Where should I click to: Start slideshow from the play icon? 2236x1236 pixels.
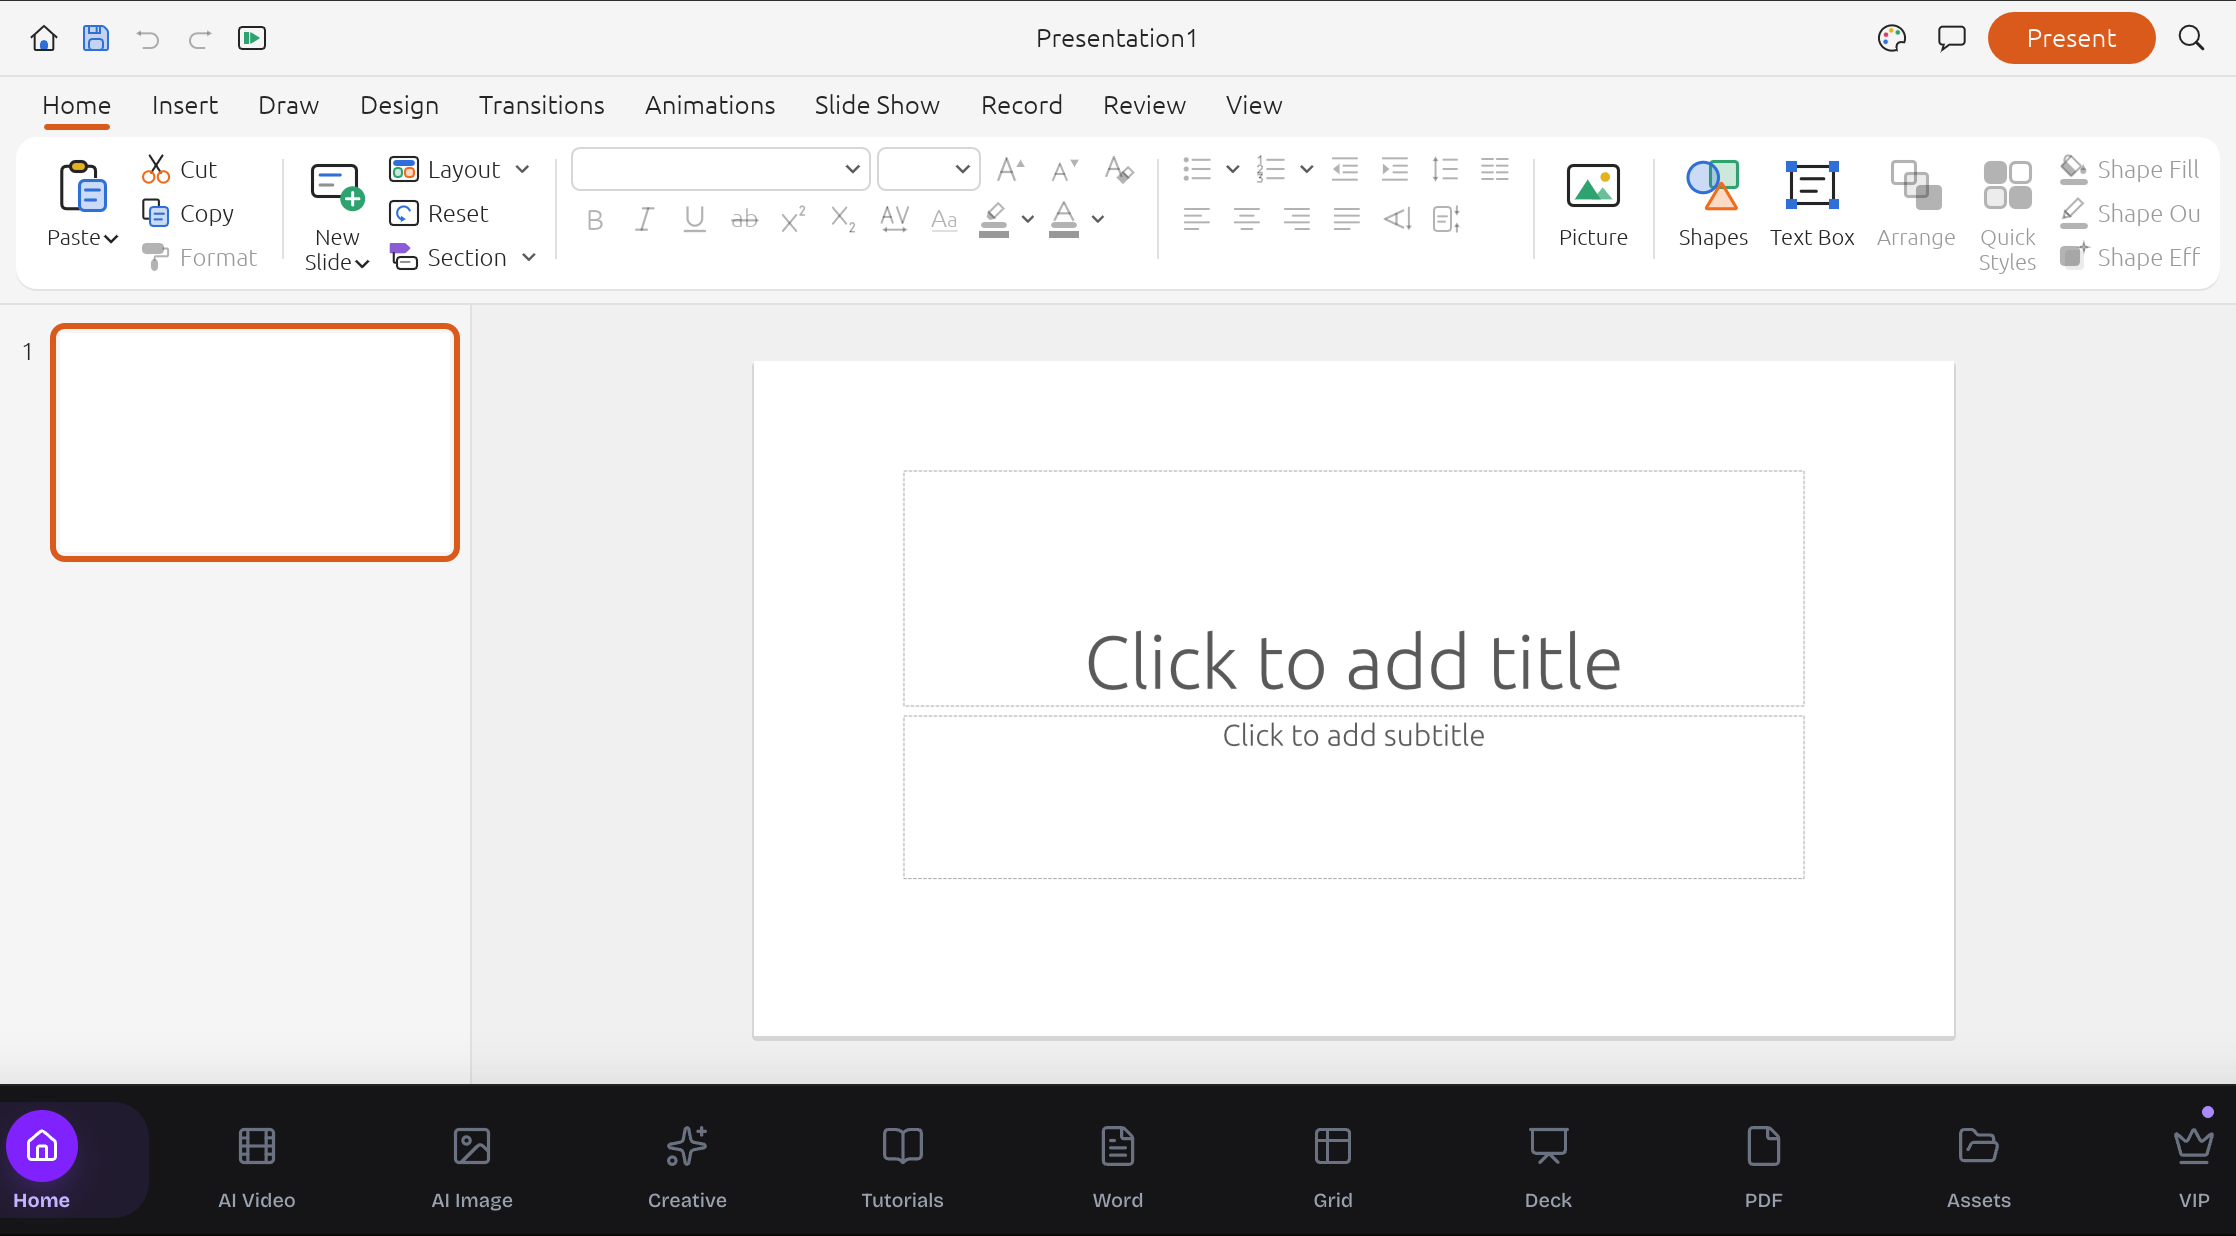pos(252,38)
